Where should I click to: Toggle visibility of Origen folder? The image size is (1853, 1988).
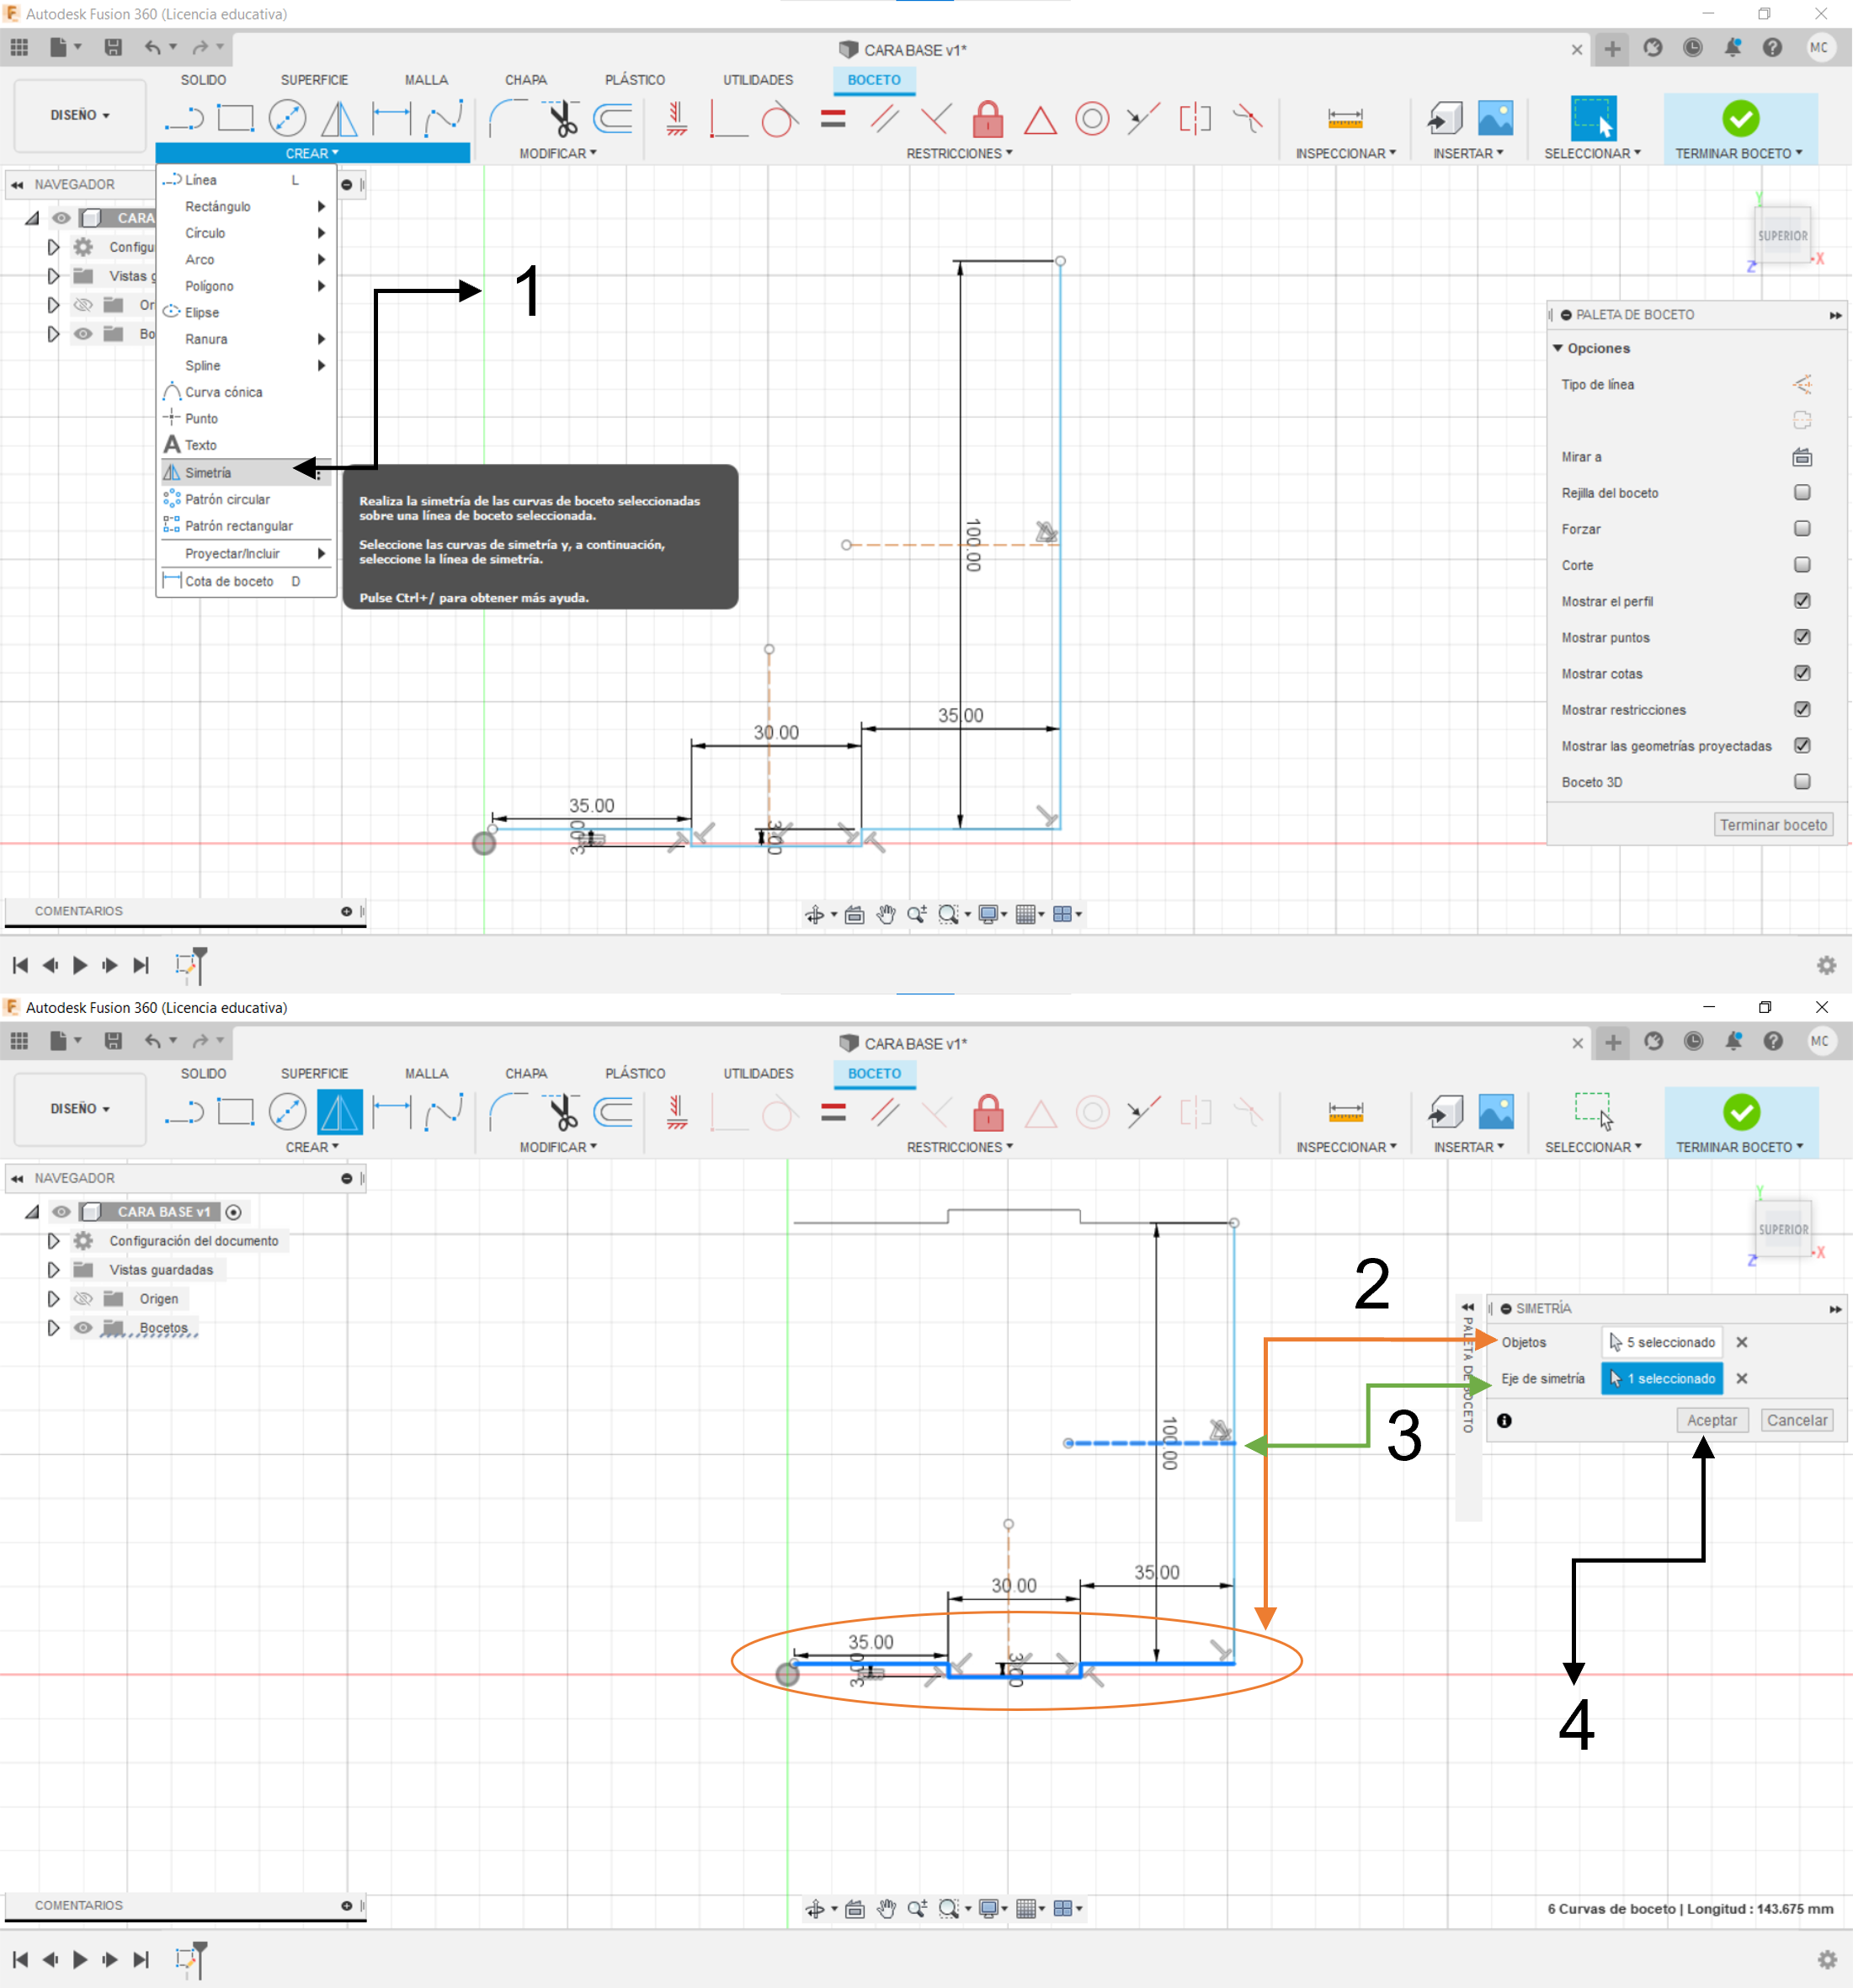[x=84, y=1298]
